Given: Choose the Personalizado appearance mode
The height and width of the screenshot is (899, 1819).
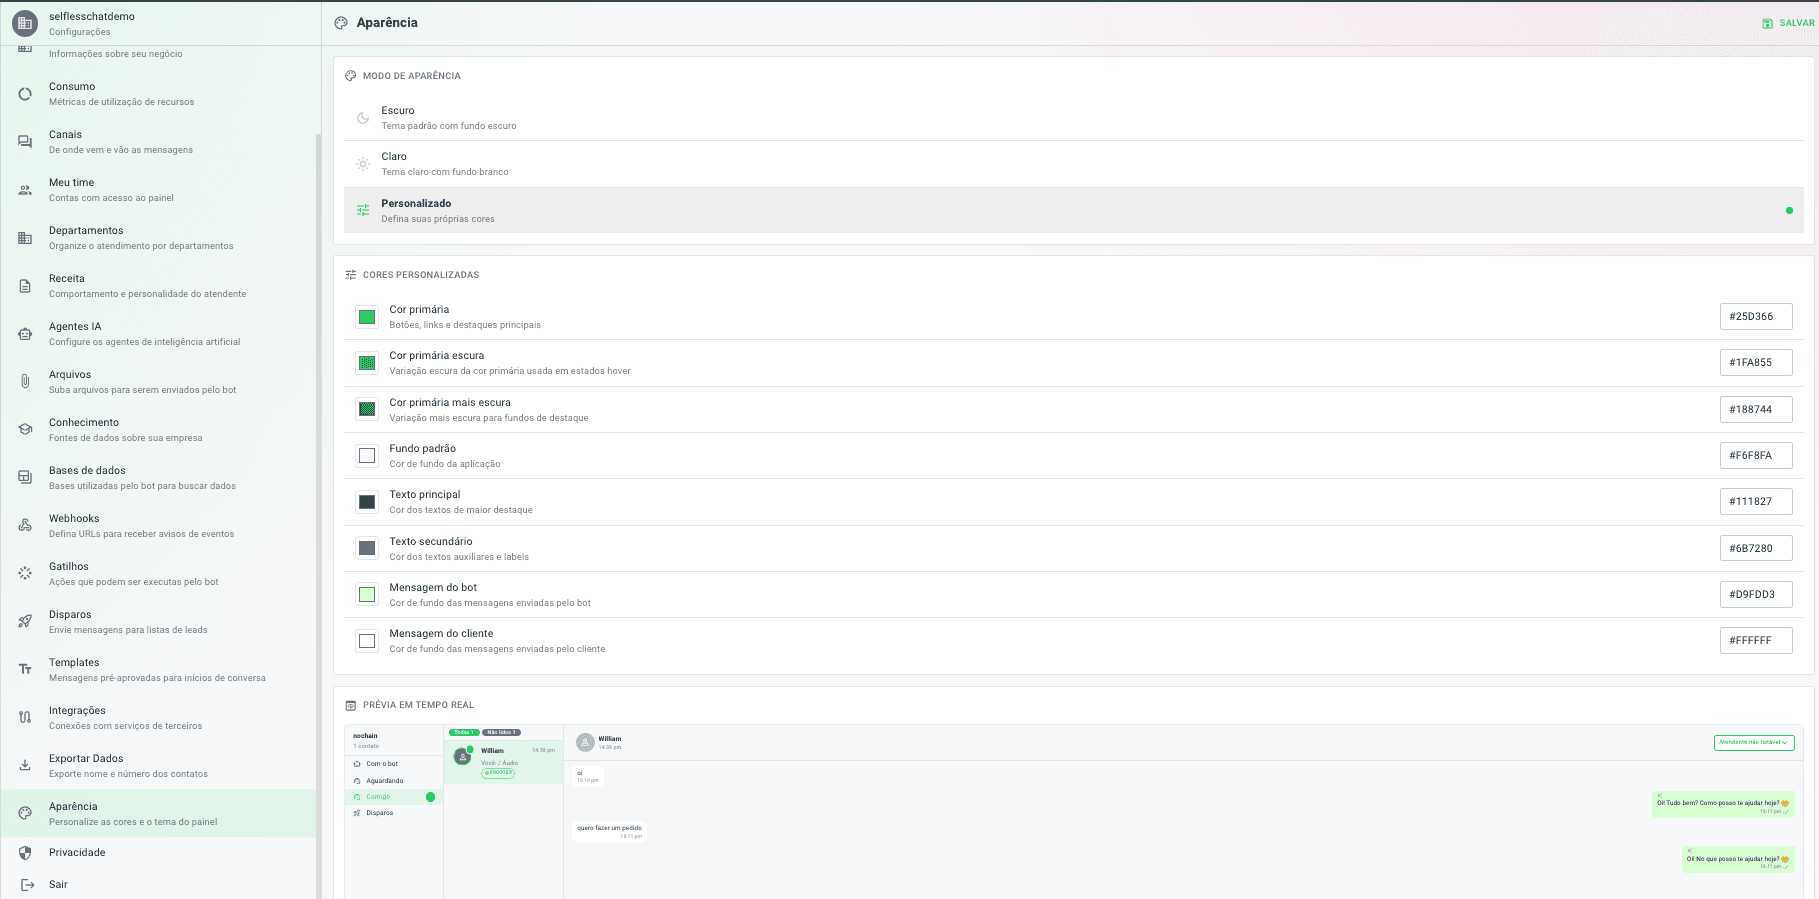Looking at the screenshot, I should coord(1073,210).
